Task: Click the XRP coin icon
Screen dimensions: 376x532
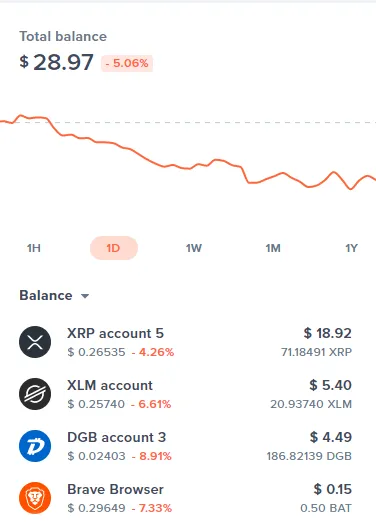Action: pyautogui.click(x=35, y=342)
